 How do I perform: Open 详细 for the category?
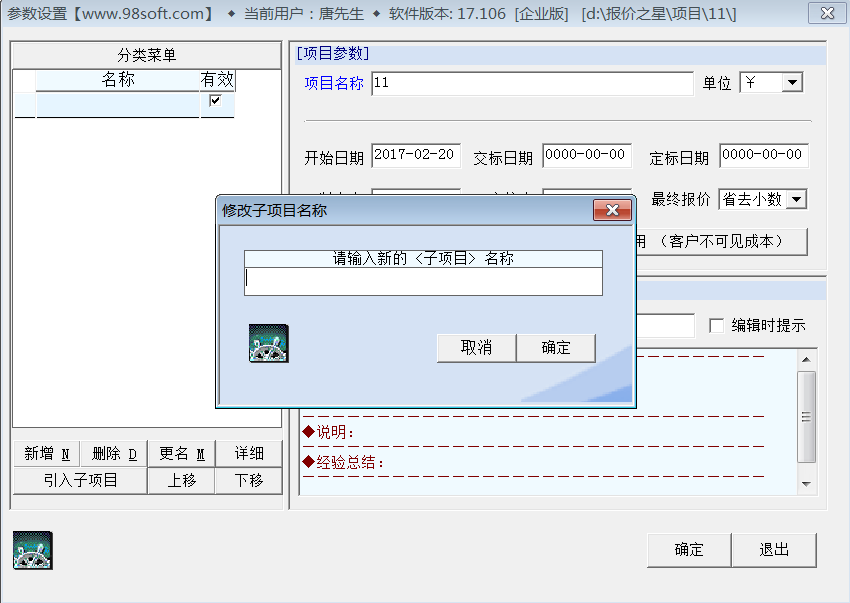coord(249,453)
